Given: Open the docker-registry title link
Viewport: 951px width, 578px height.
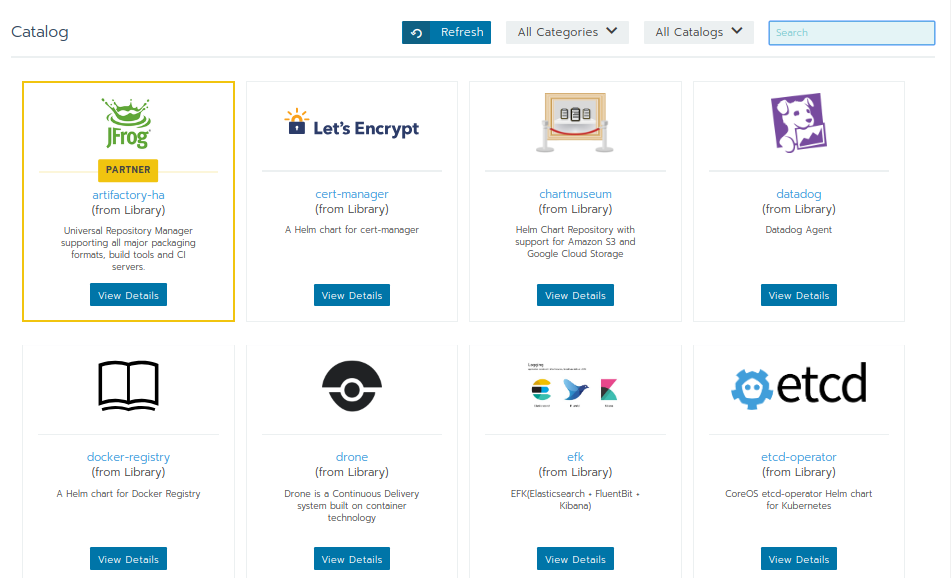Looking at the screenshot, I should click(129, 457).
